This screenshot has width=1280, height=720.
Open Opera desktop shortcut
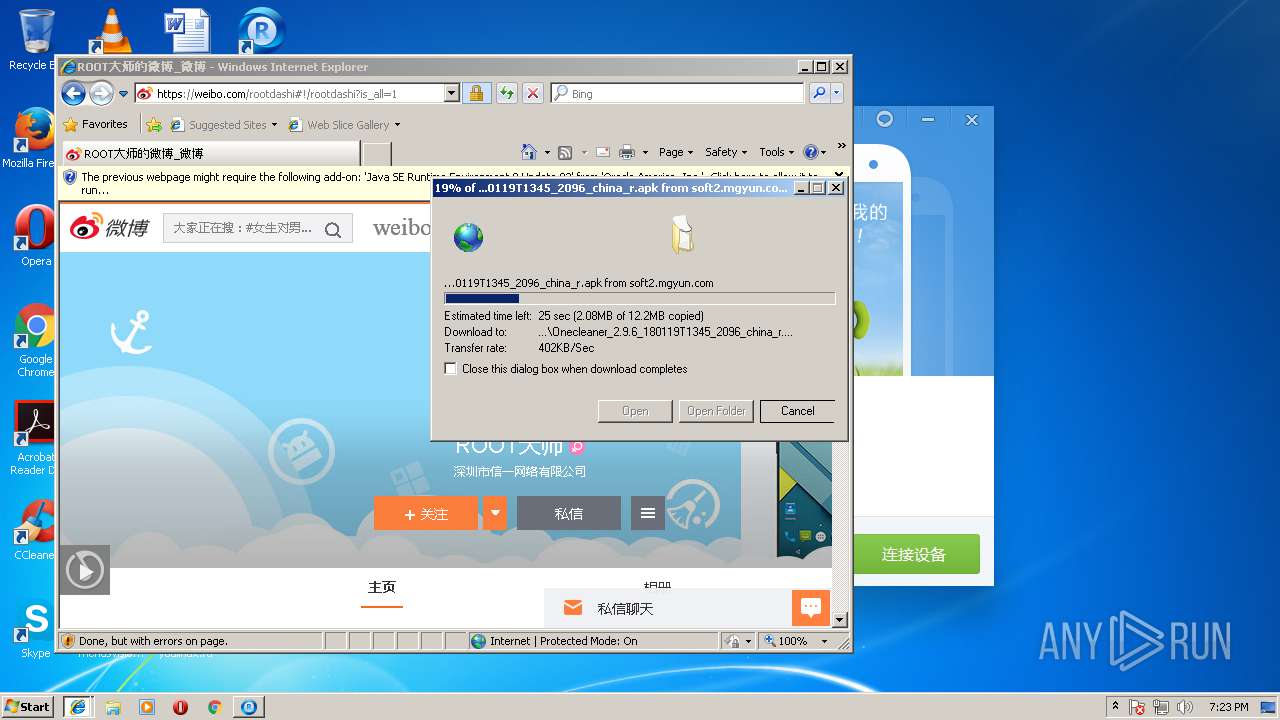35,236
